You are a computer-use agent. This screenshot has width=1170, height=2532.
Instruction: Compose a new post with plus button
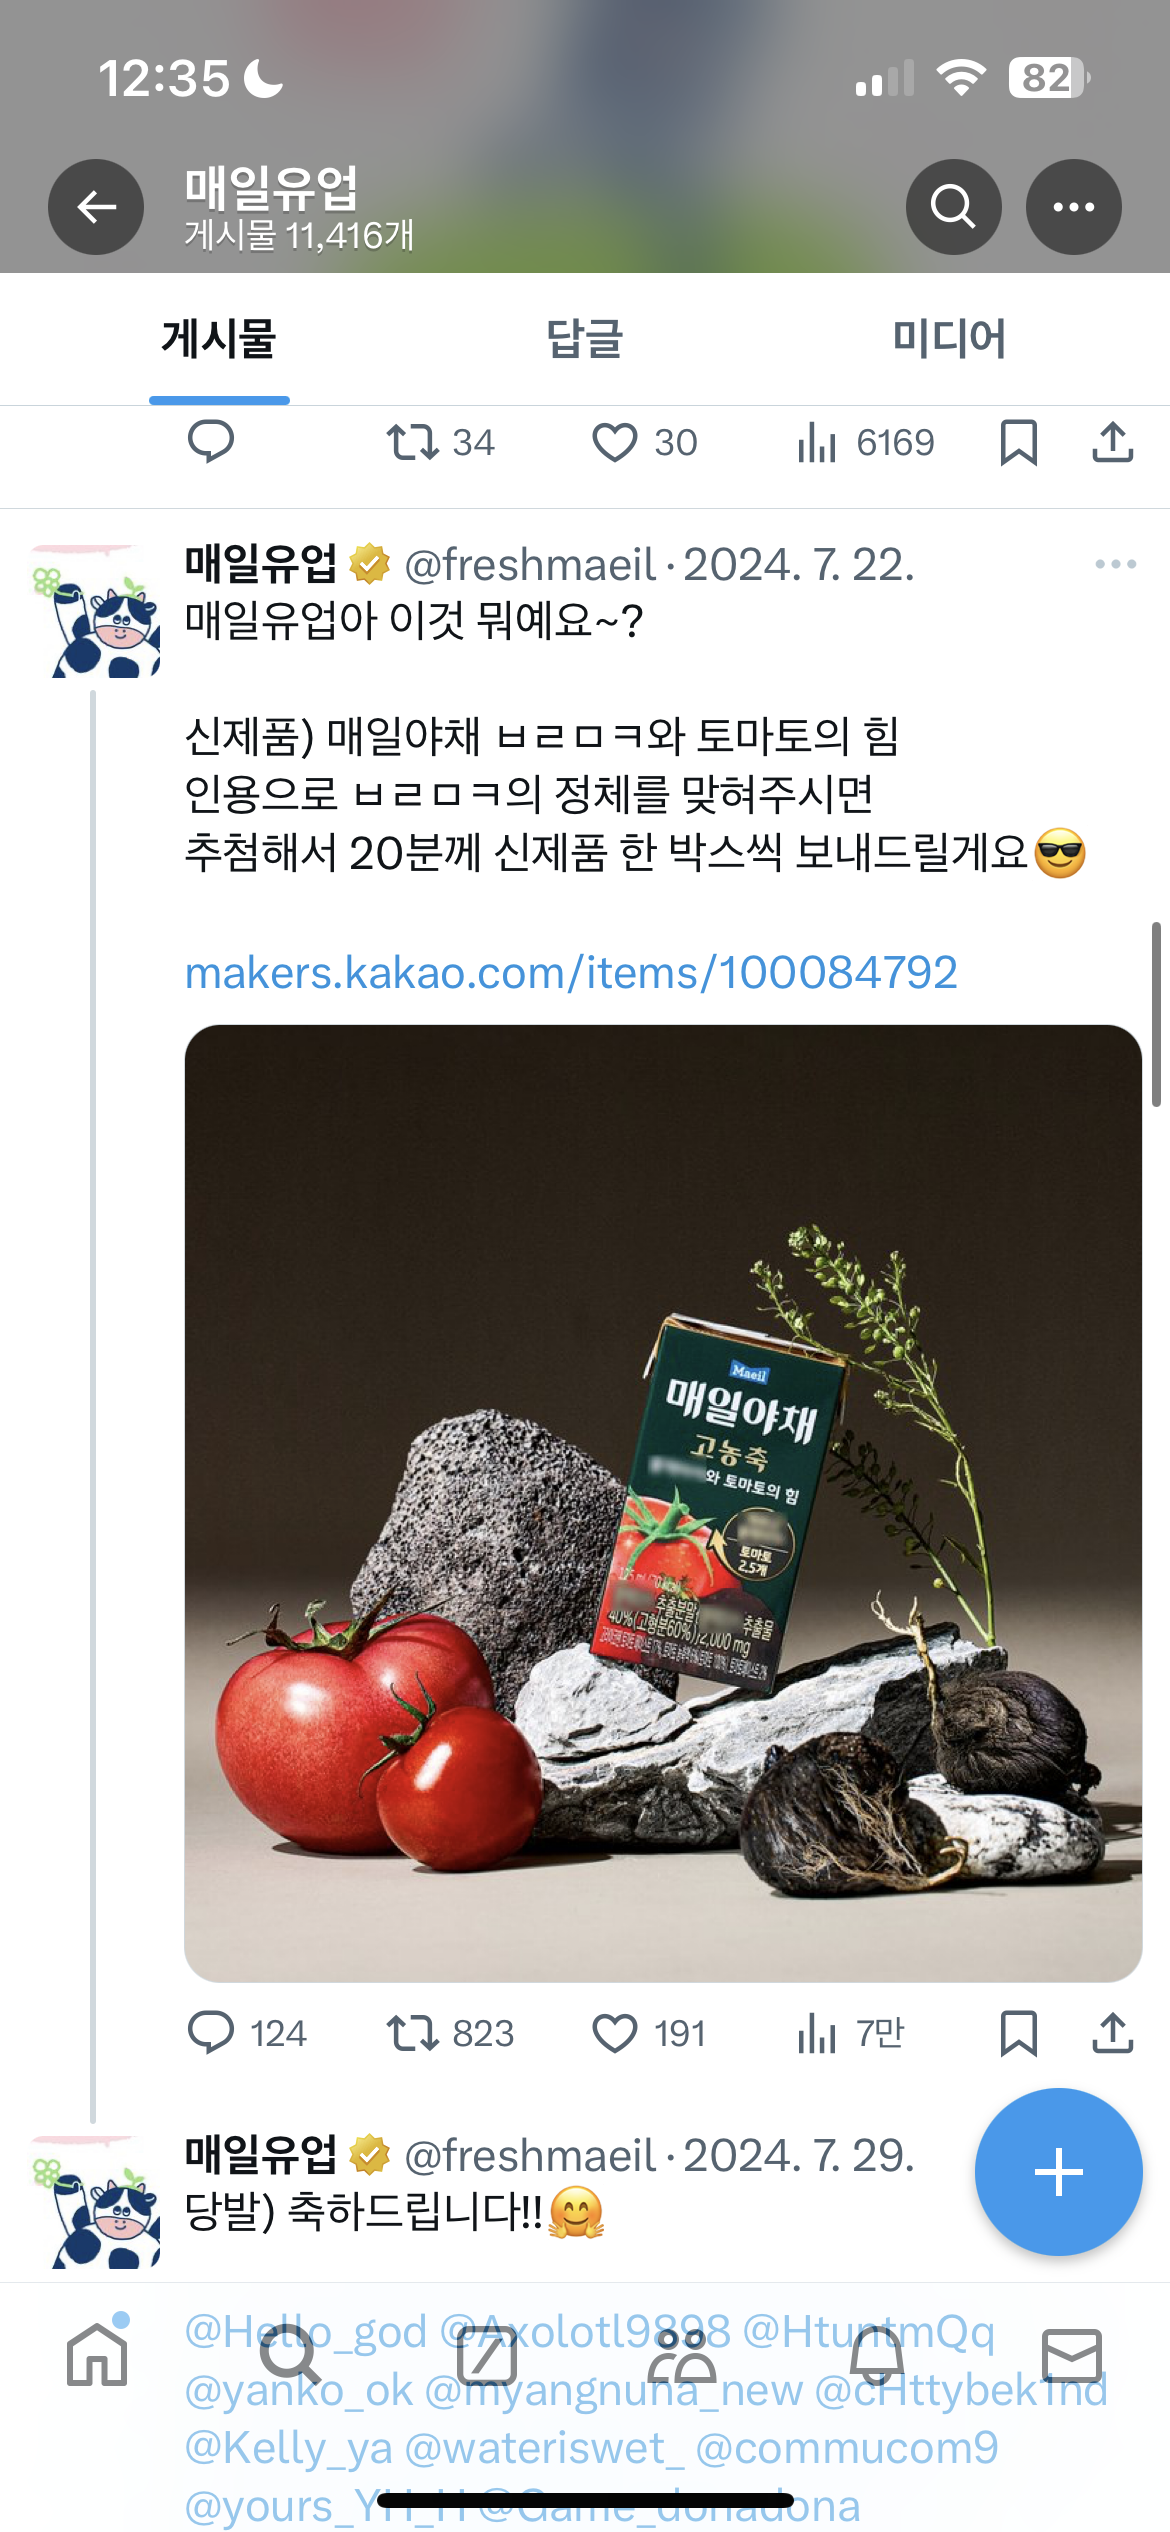click(x=1058, y=2172)
